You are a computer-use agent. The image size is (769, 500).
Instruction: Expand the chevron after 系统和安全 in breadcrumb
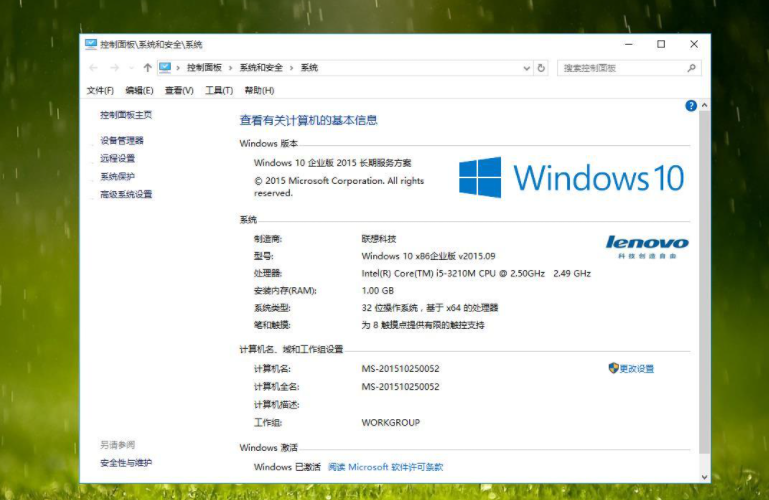[292, 68]
